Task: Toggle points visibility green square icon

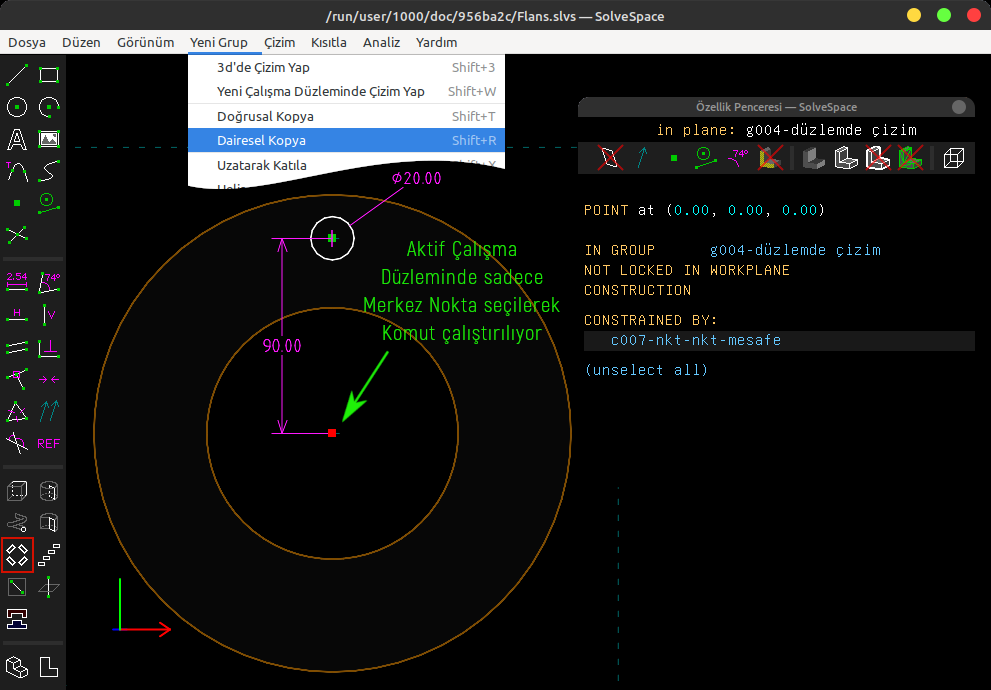Action: tap(674, 157)
